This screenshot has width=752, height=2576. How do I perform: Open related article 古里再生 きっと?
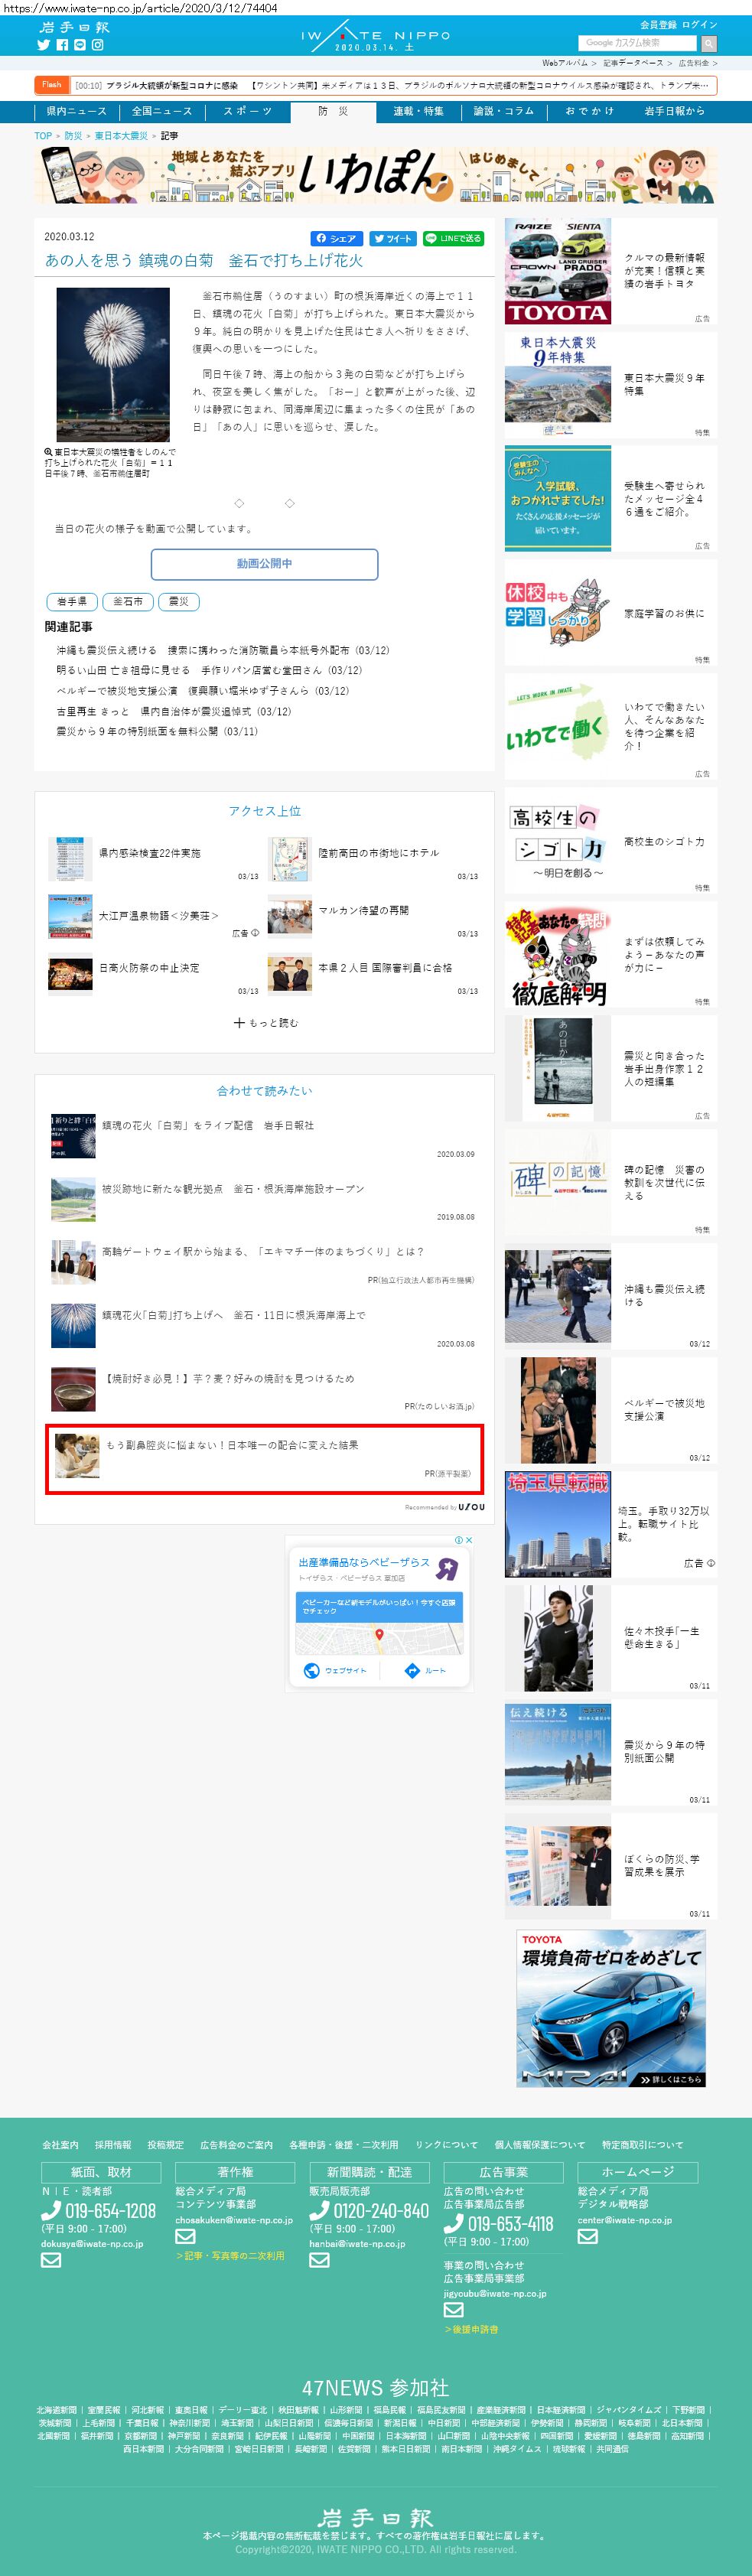(x=173, y=711)
